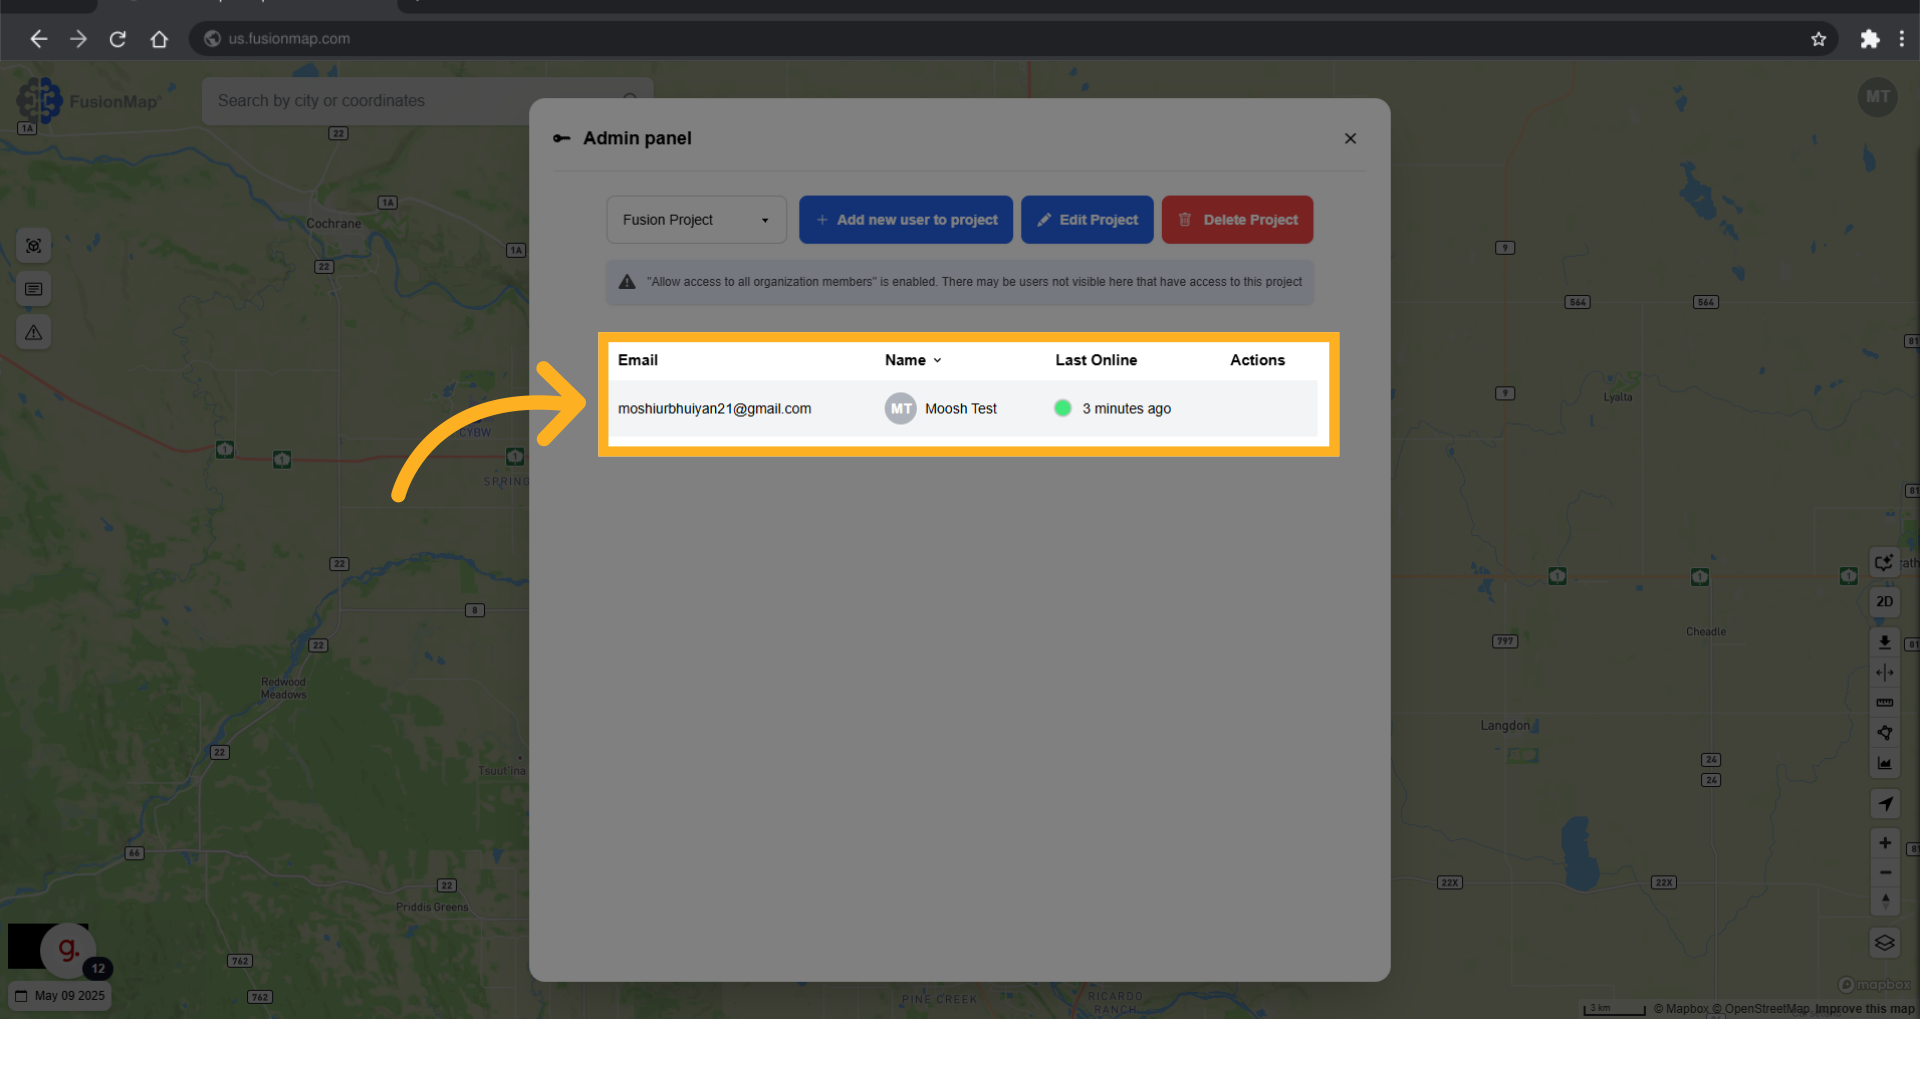Toggle the 2D map view
This screenshot has width=1920, height=1080.
click(1884, 601)
